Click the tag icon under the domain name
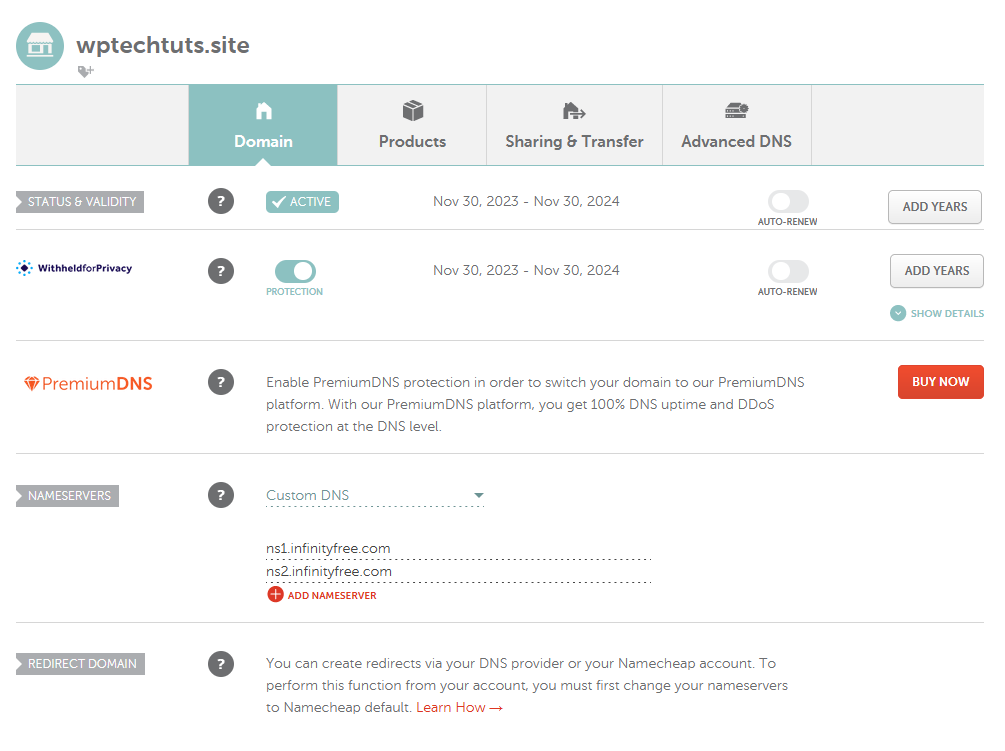This screenshot has width=1005, height=751. (x=86, y=71)
